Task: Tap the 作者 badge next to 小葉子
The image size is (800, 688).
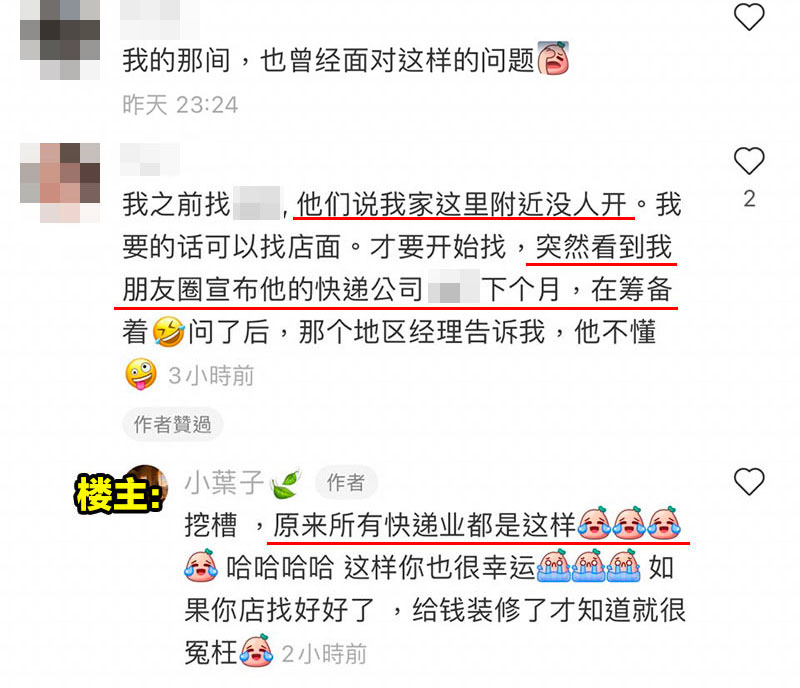Action: [346, 482]
